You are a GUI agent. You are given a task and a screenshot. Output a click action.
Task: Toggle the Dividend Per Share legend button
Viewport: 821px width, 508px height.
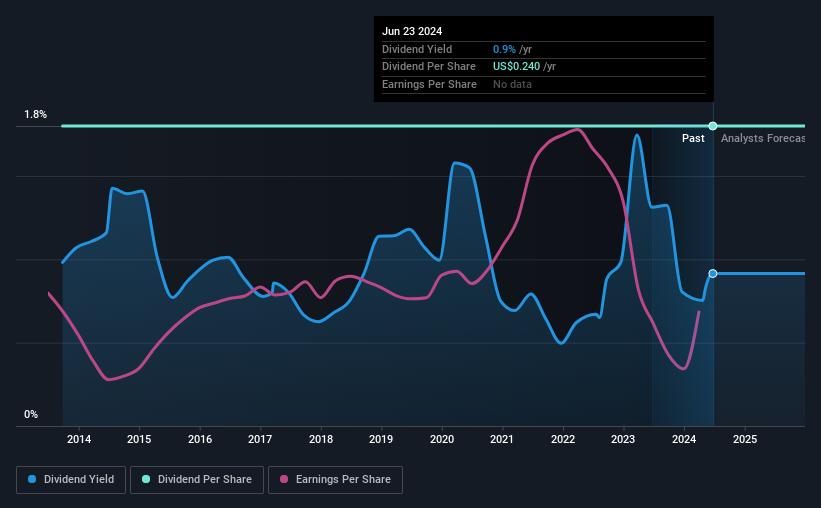(197, 480)
